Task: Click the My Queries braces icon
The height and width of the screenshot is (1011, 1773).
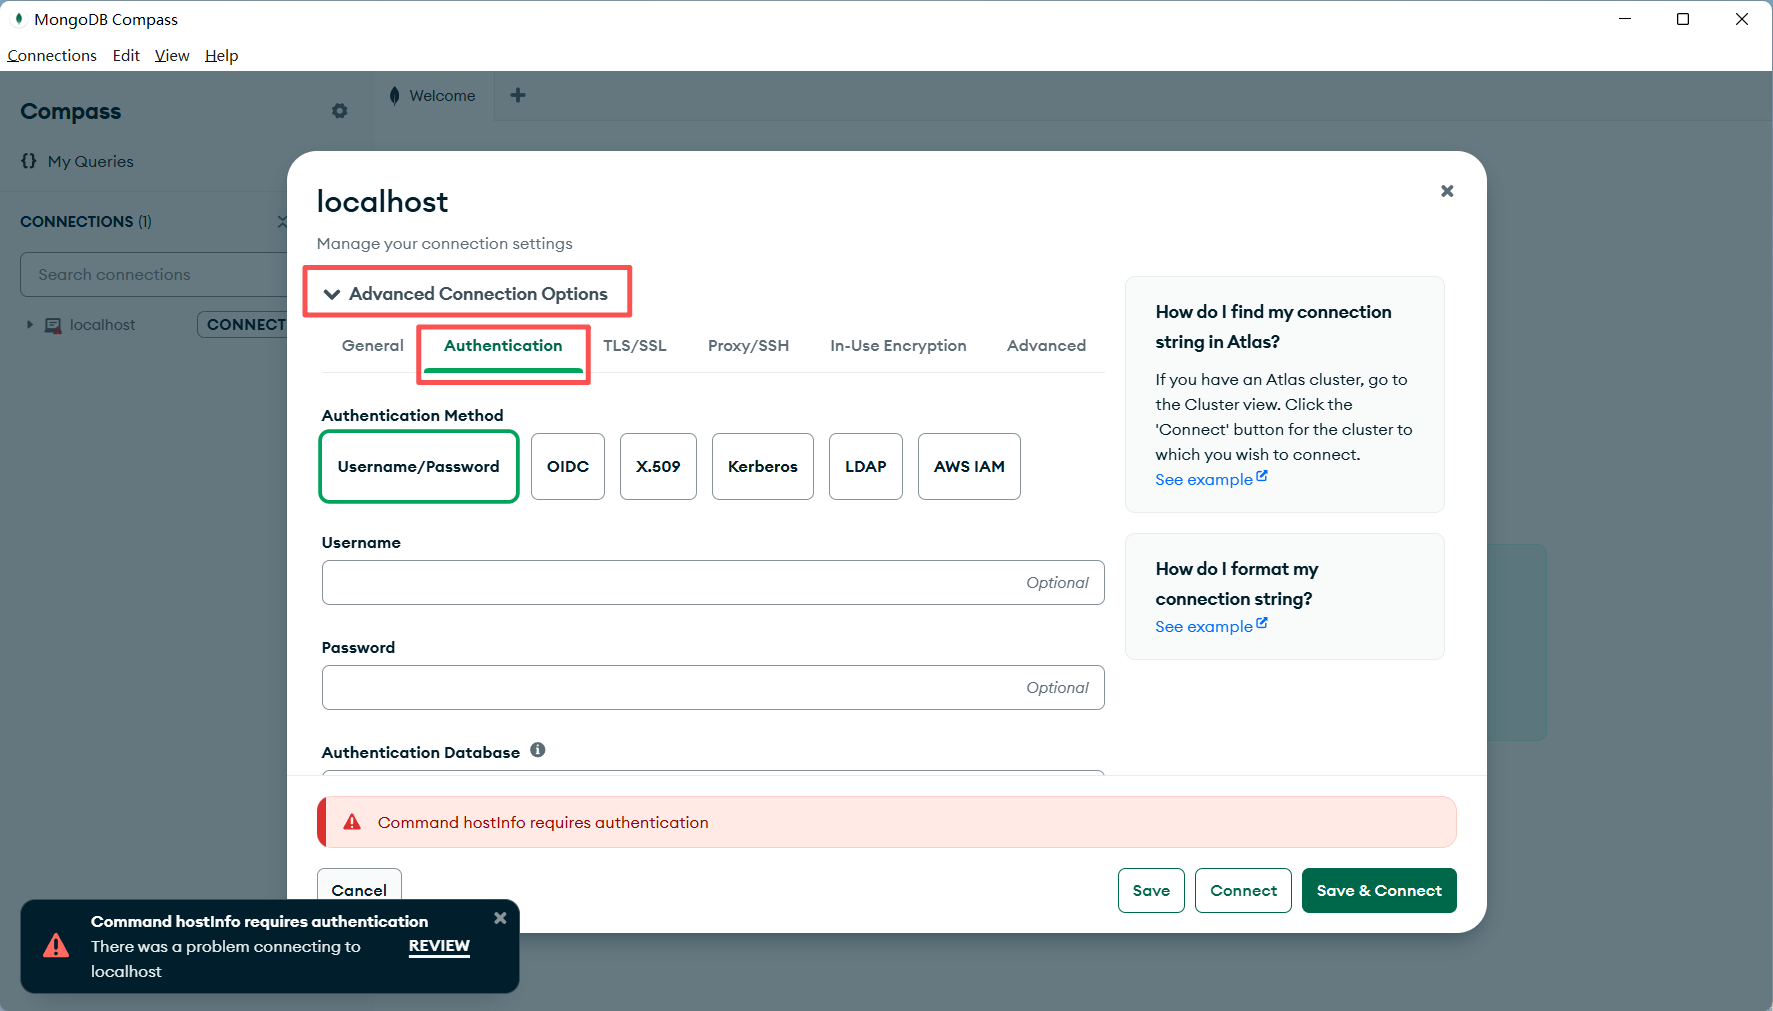Action: tap(29, 161)
